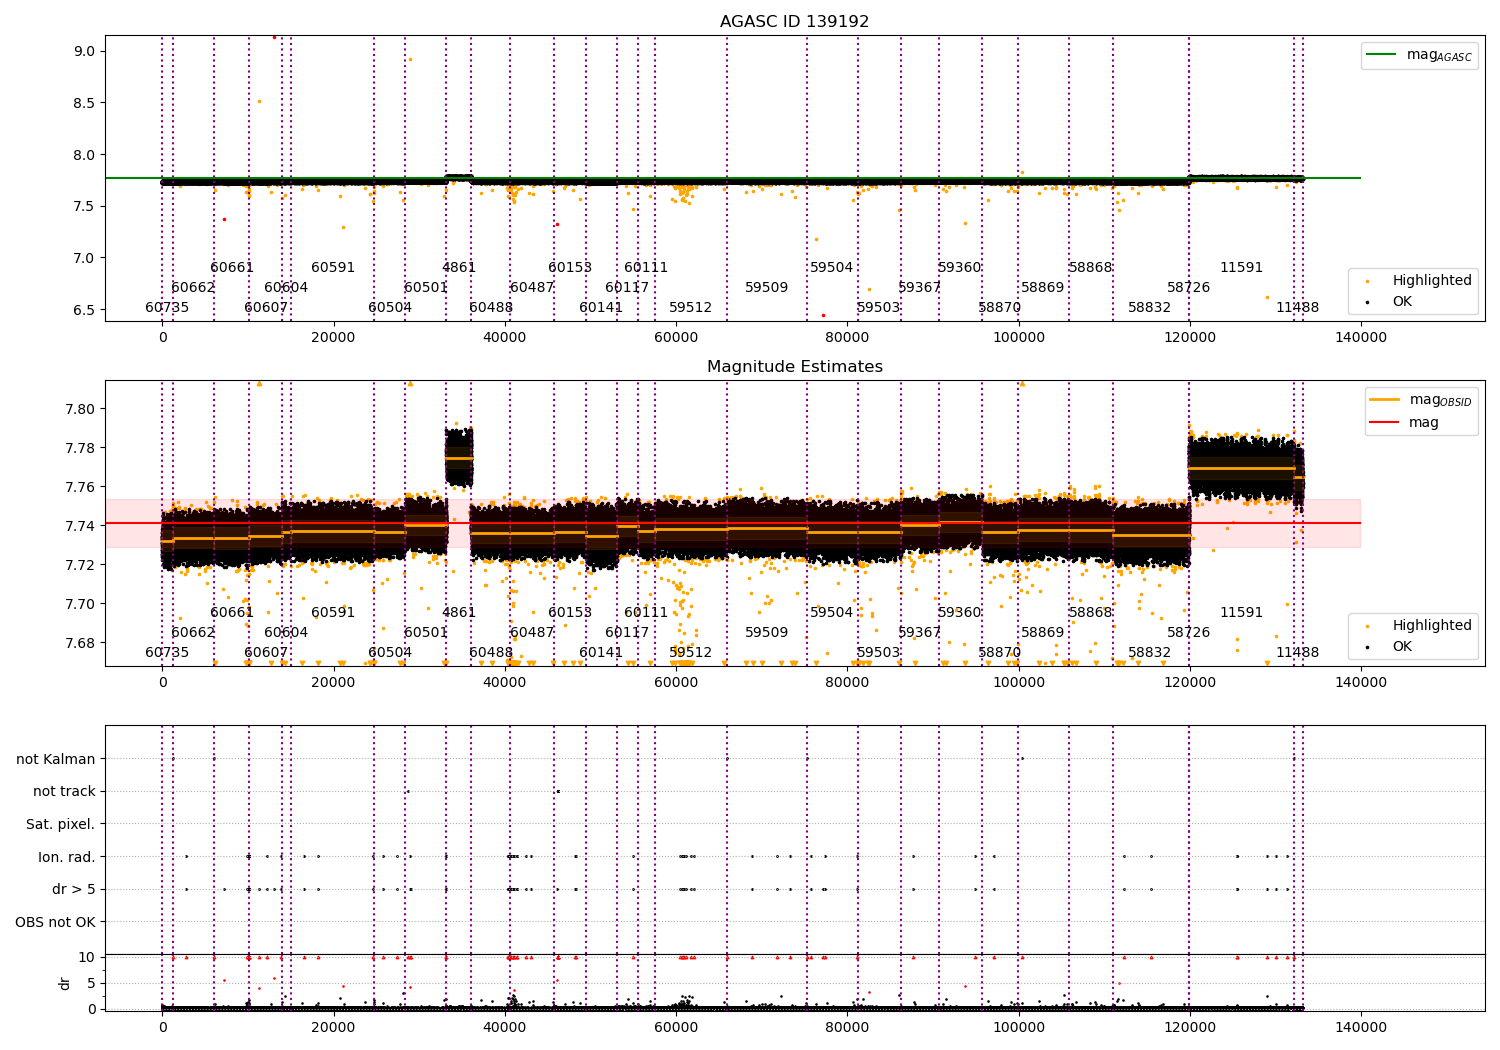Click the 'AGASC ID 139192' plot title
This screenshot has height=1050, width=1500.
click(x=794, y=22)
